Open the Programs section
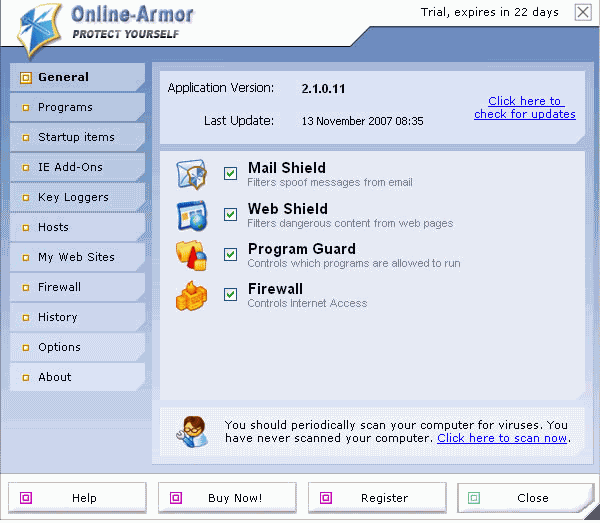Viewport: 600px width, 523px height. 77,108
